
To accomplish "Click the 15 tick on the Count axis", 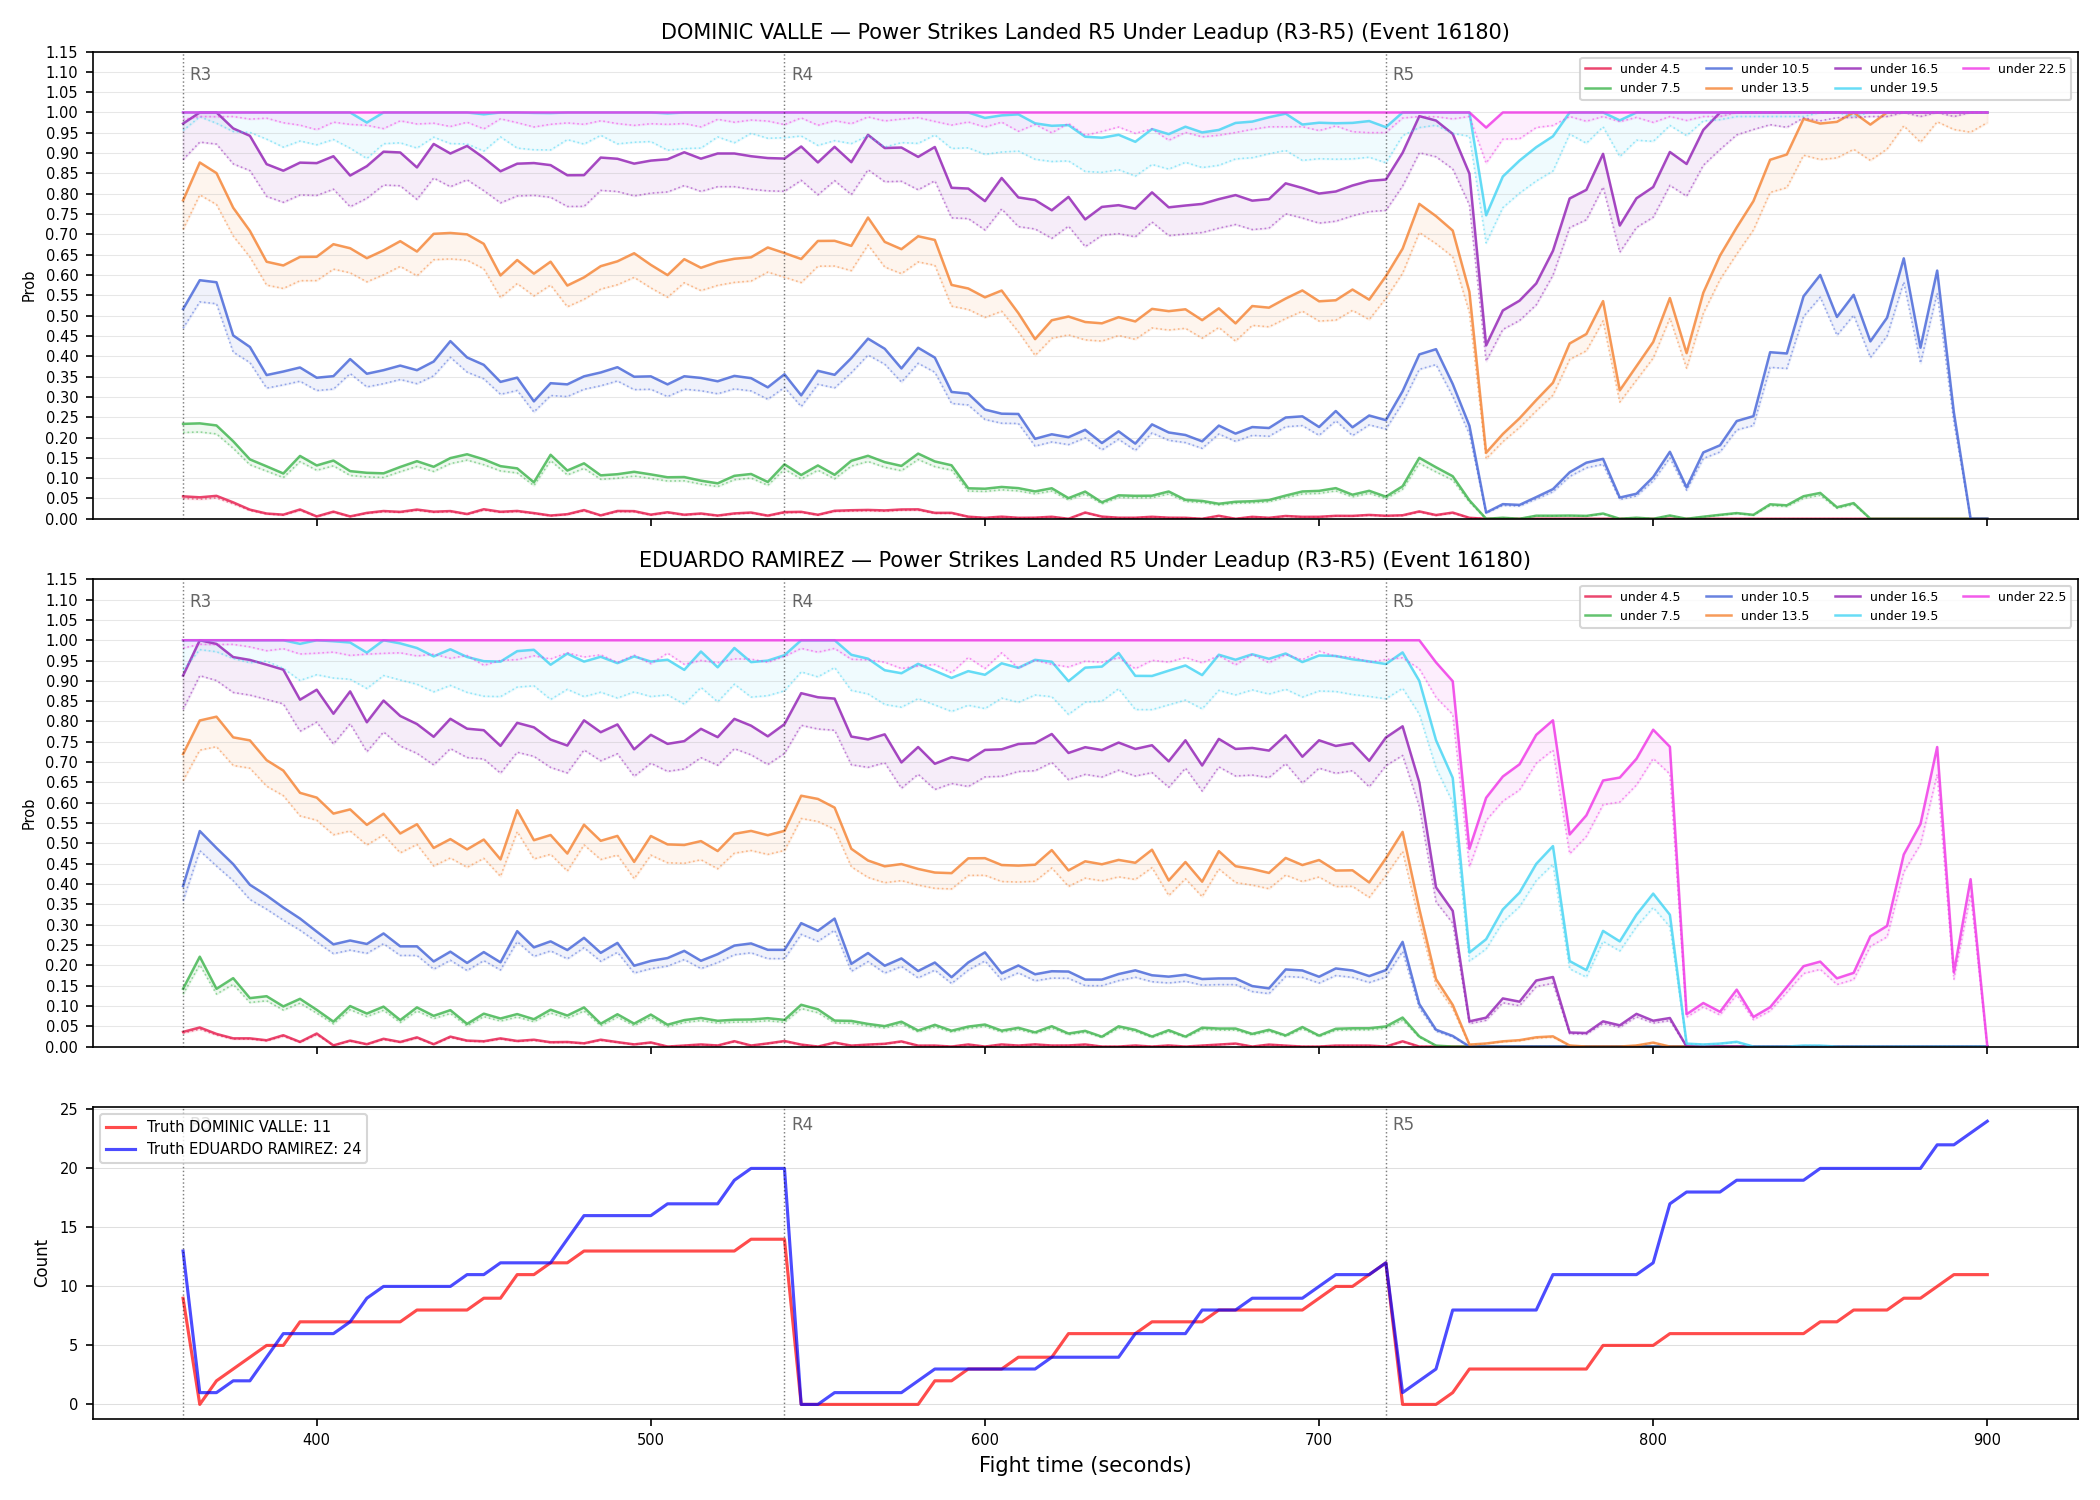I will (69, 1227).
